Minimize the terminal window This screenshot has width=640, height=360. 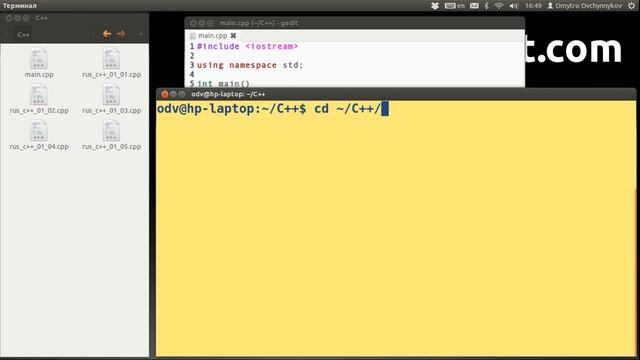click(x=173, y=94)
